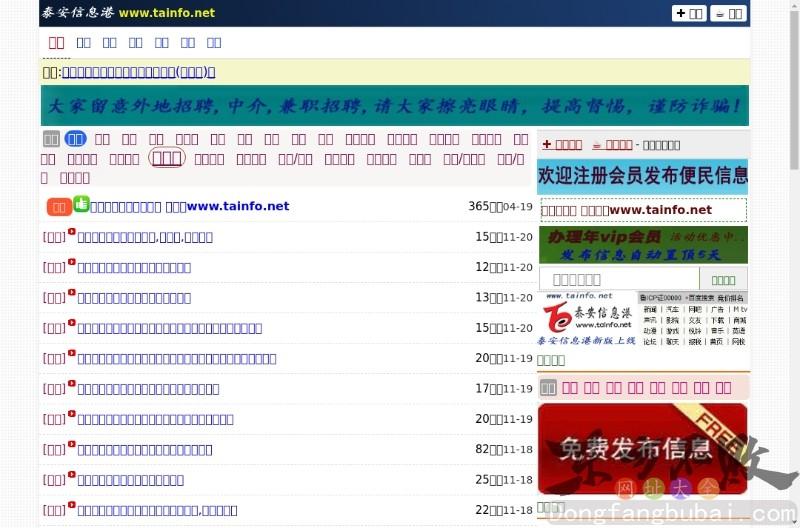The height and width of the screenshot is (528, 800).
Task: Open the post with 13 views dated 11-20
Action: (x=134, y=298)
